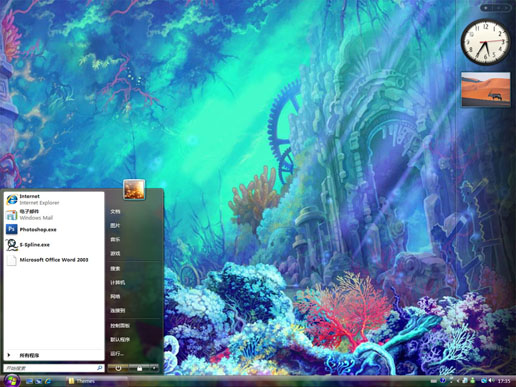Open Internet Explorer from the Start menu
This screenshot has height=387, width=516.
click(54, 199)
